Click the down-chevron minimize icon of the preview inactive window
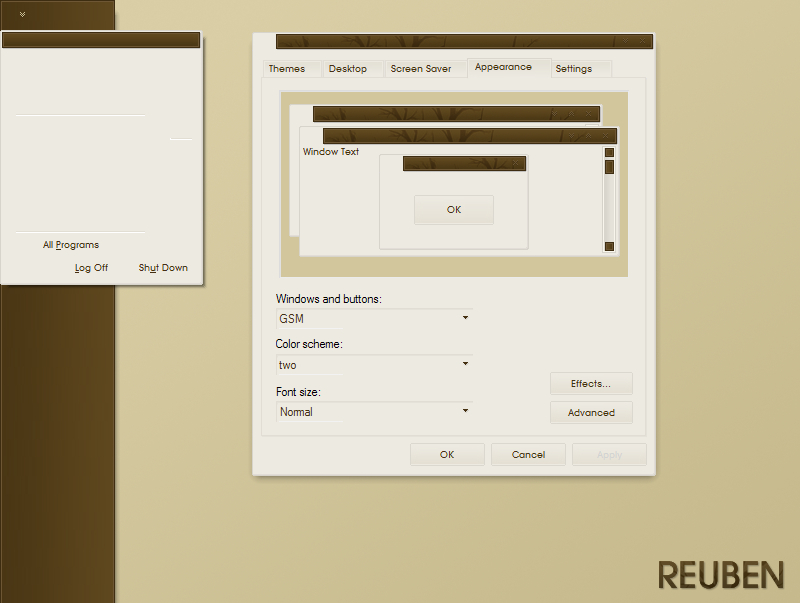Screen dimensions: 800x603 click(555, 114)
